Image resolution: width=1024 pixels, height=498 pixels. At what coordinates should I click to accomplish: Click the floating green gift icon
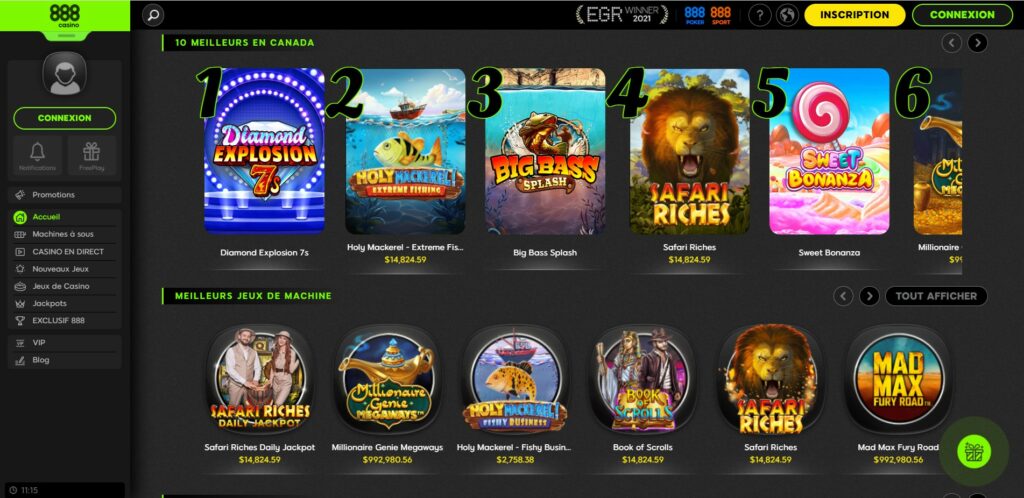pyautogui.click(x=974, y=452)
